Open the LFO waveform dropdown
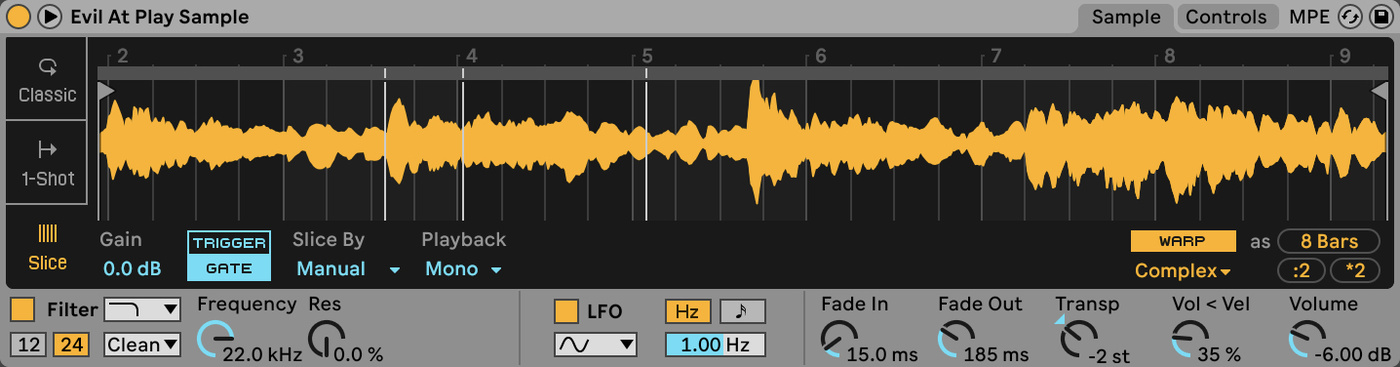Viewport: 1400px width, 367px height. point(595,344)
